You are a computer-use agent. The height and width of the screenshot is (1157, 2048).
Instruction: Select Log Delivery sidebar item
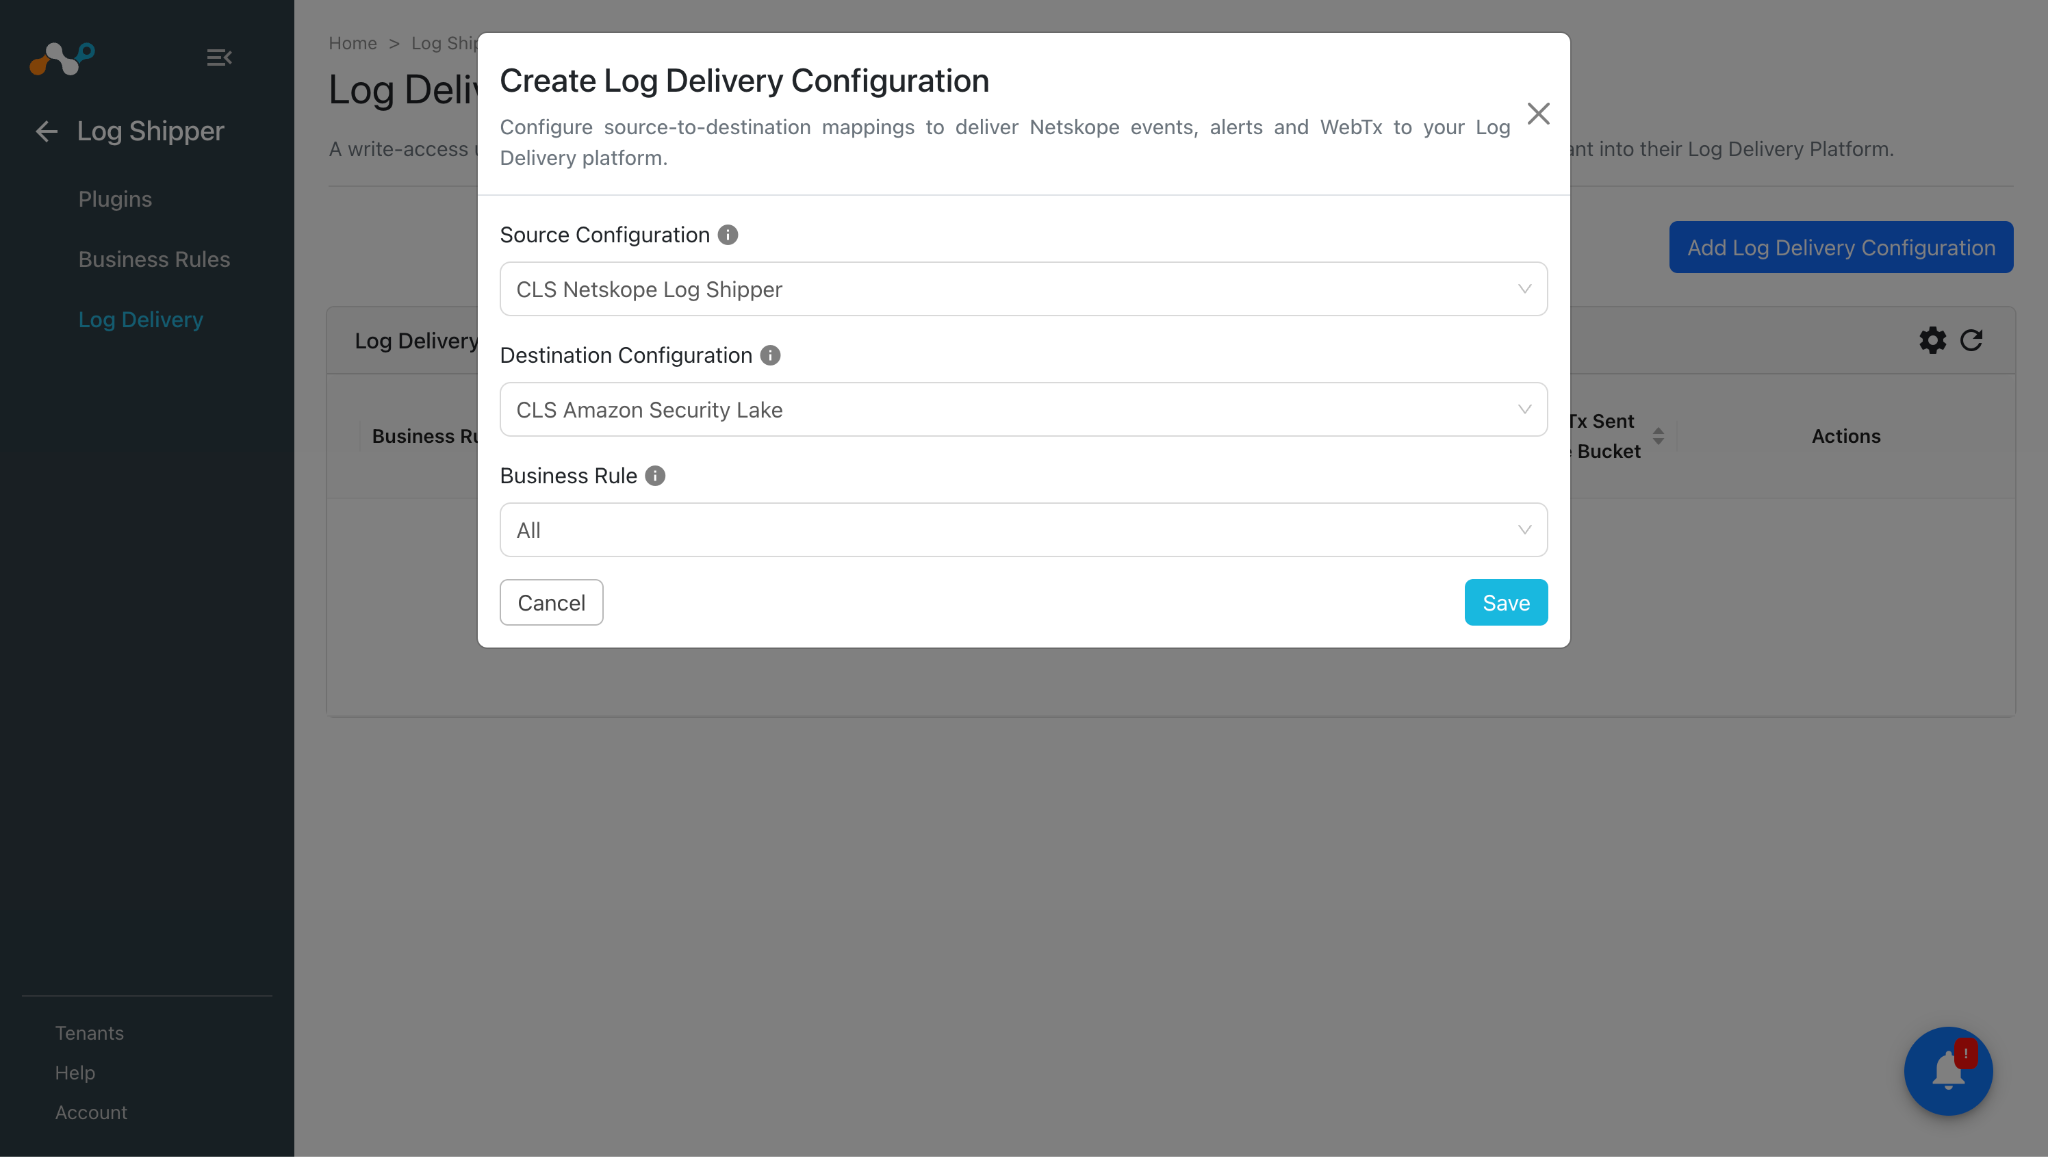(x=141, y=319)
